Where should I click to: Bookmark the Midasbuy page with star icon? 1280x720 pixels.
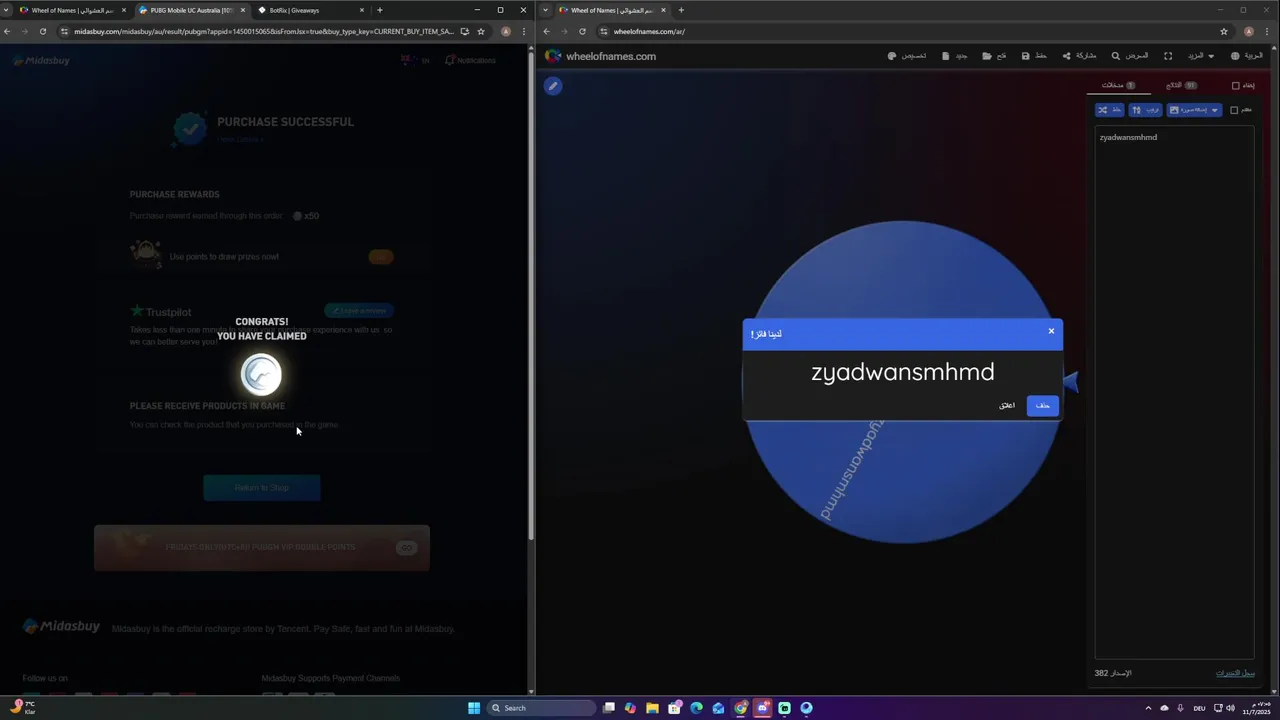tap(481, 31)
